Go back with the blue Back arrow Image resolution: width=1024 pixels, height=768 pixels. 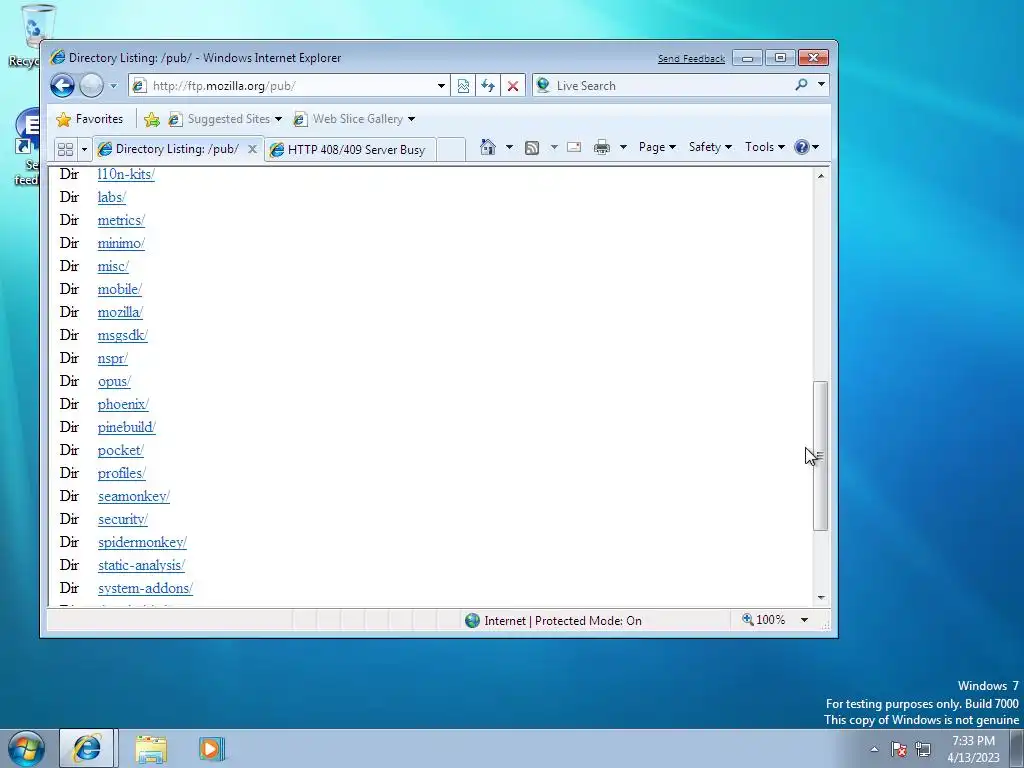pyautogui.click(x=63, y=86)
